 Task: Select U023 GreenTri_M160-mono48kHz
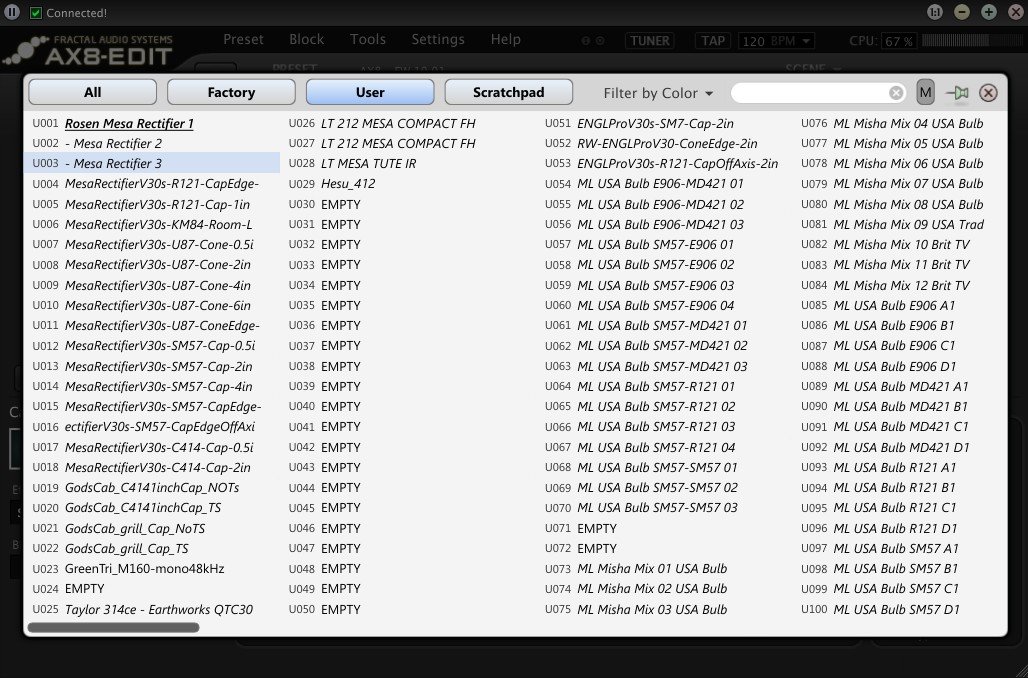pyautogui.click(x=152, y=568)
